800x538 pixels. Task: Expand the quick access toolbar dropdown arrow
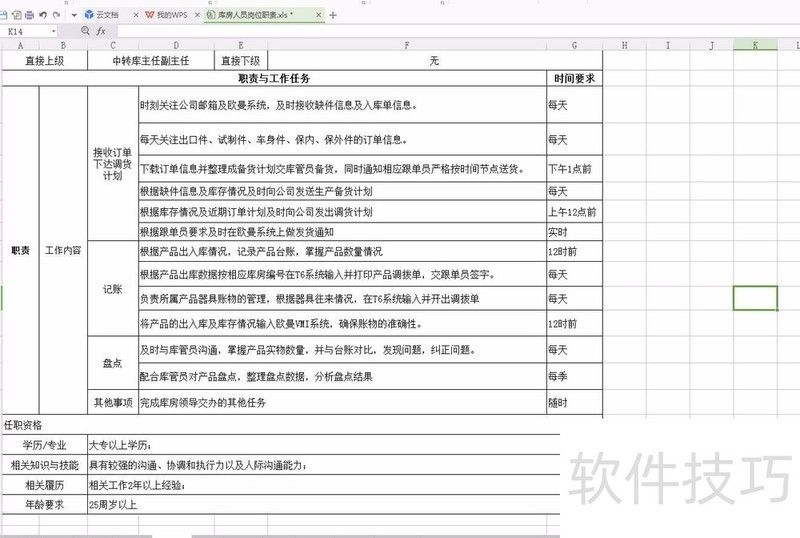(76, 15)
